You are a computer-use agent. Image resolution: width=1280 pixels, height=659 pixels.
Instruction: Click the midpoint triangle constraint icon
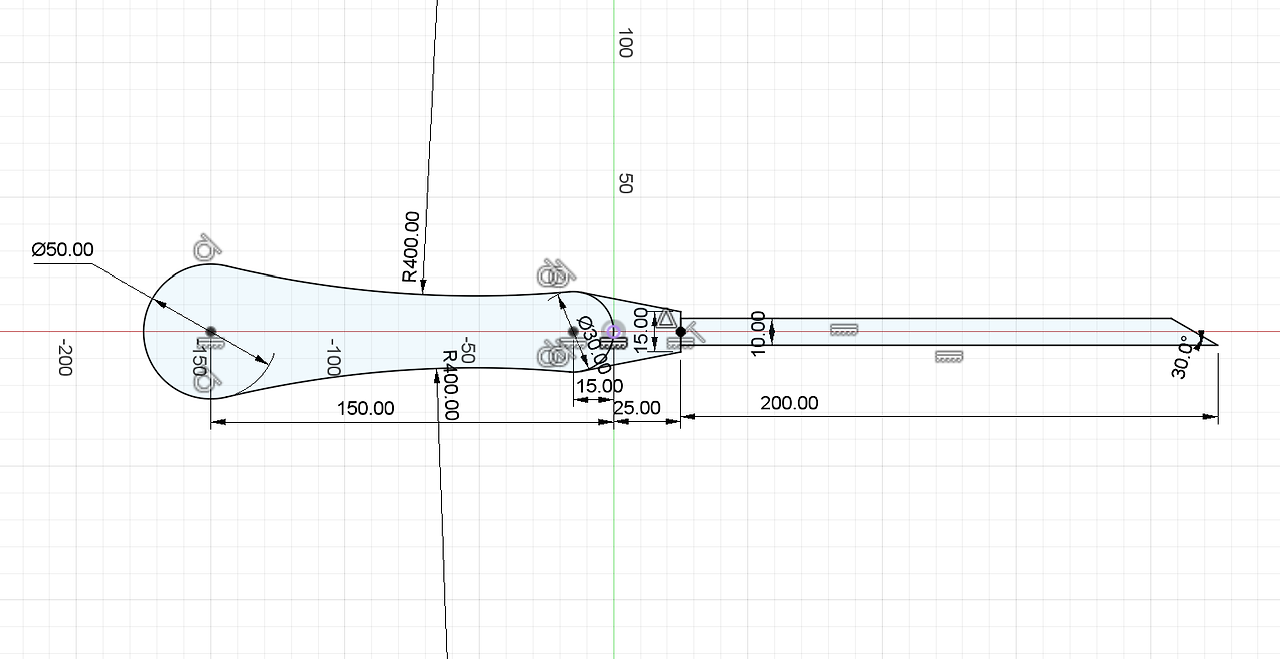coord(666,318)
